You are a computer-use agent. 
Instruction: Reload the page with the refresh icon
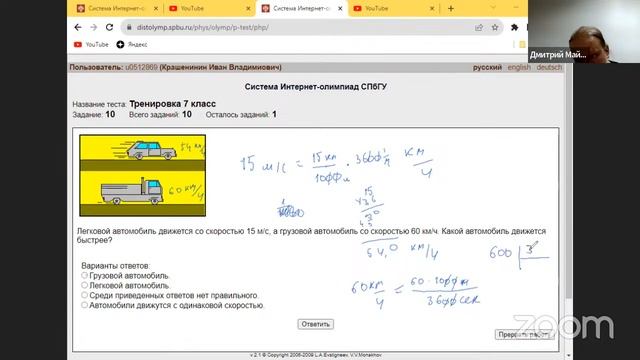109,27
